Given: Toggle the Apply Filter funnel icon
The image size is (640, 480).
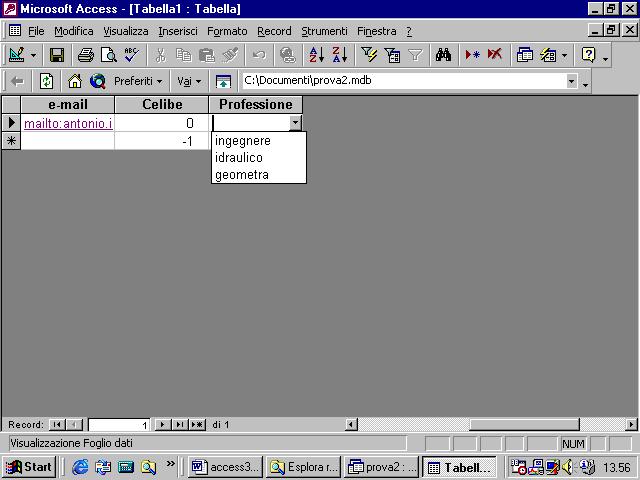Looking at the screenshot, I should [415, 55].
